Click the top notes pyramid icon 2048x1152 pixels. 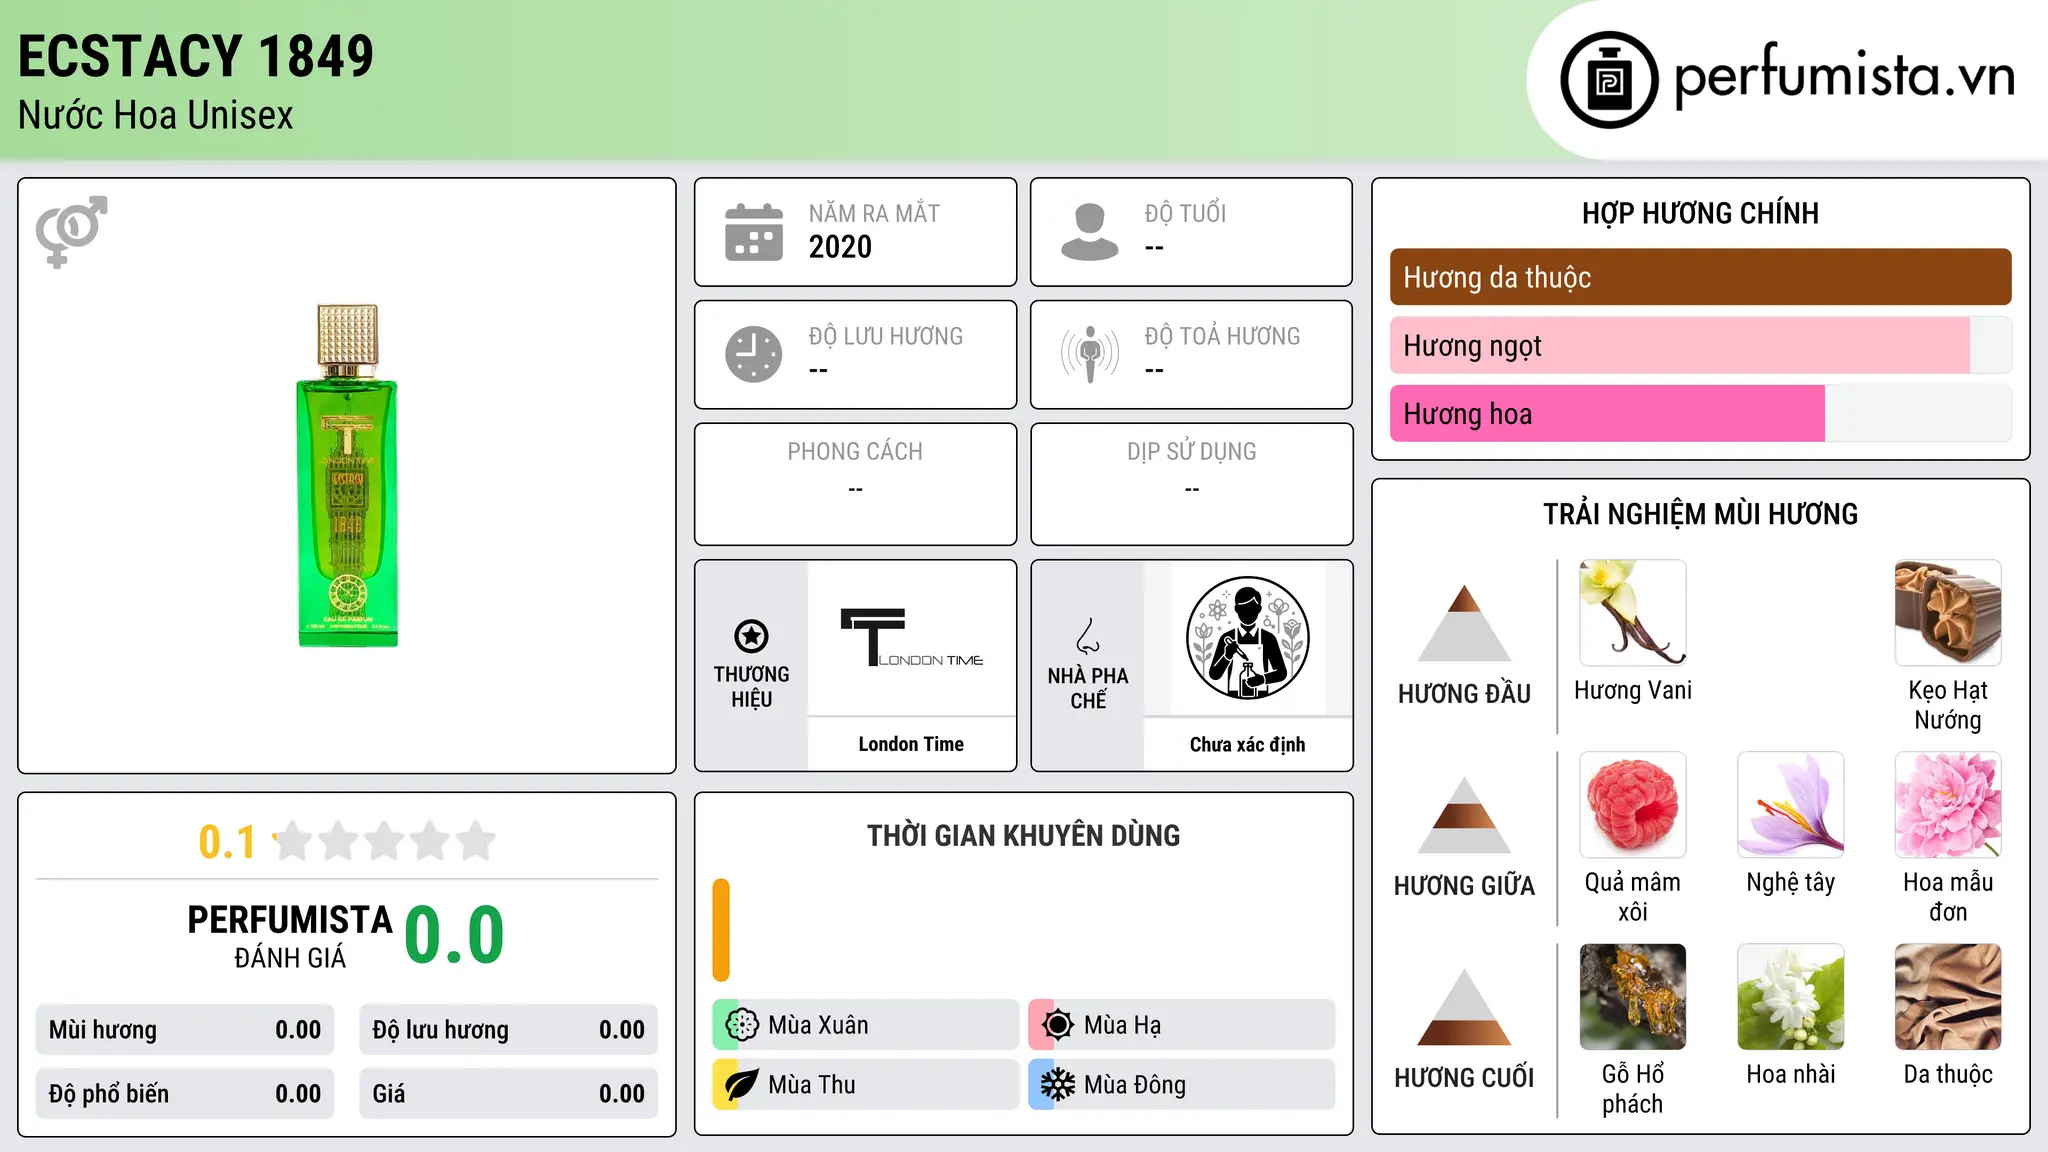1464,622
